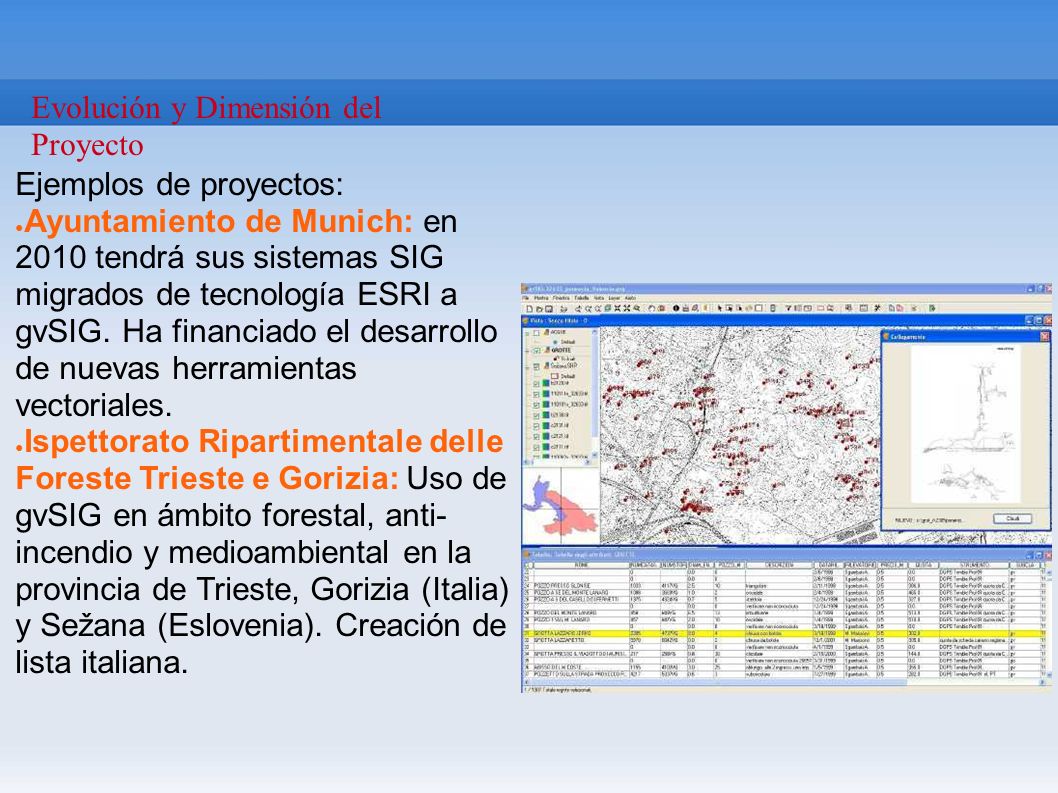
Task: Click the DESCRIZIONE column header
Action: pyautogui.click(x=779, y=565)
